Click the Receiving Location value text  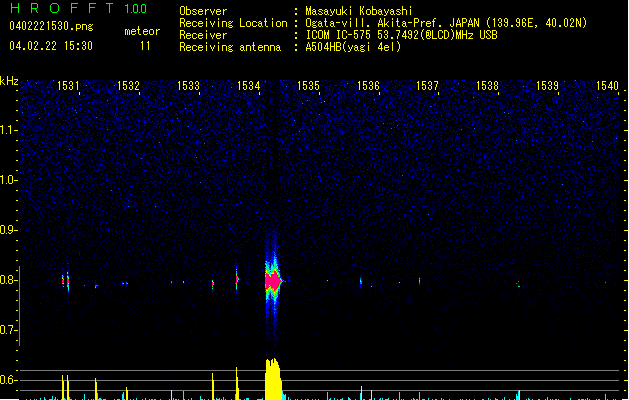[446, 23]
